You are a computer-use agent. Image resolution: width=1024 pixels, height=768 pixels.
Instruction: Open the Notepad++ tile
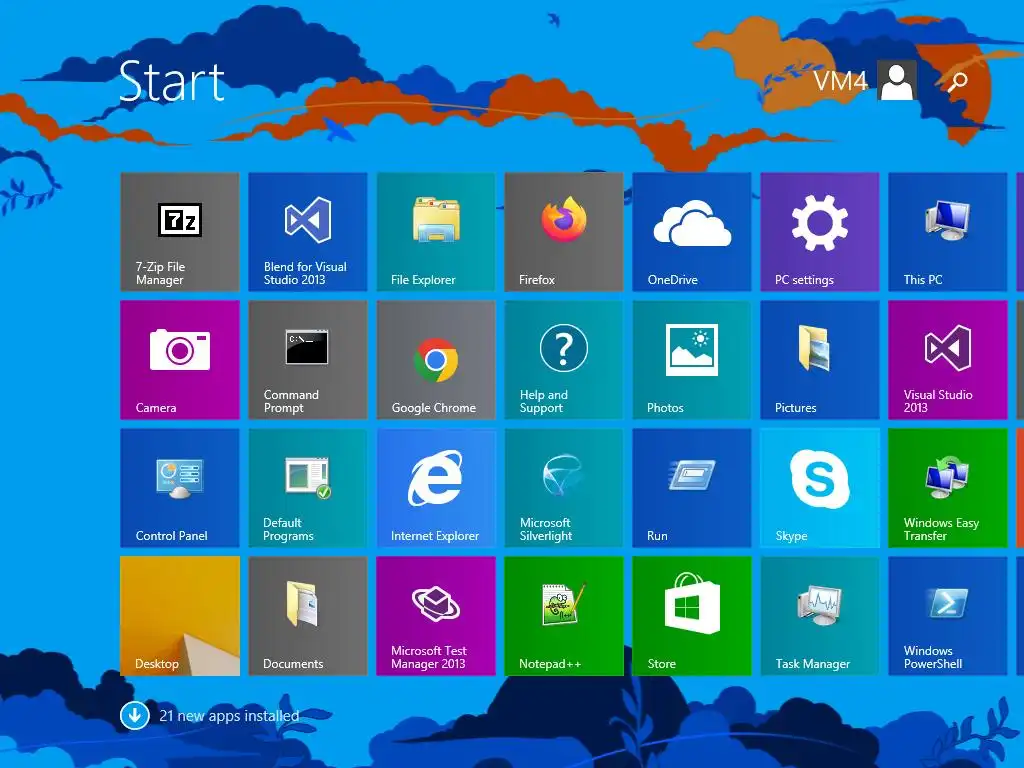[x=564, y=616]
